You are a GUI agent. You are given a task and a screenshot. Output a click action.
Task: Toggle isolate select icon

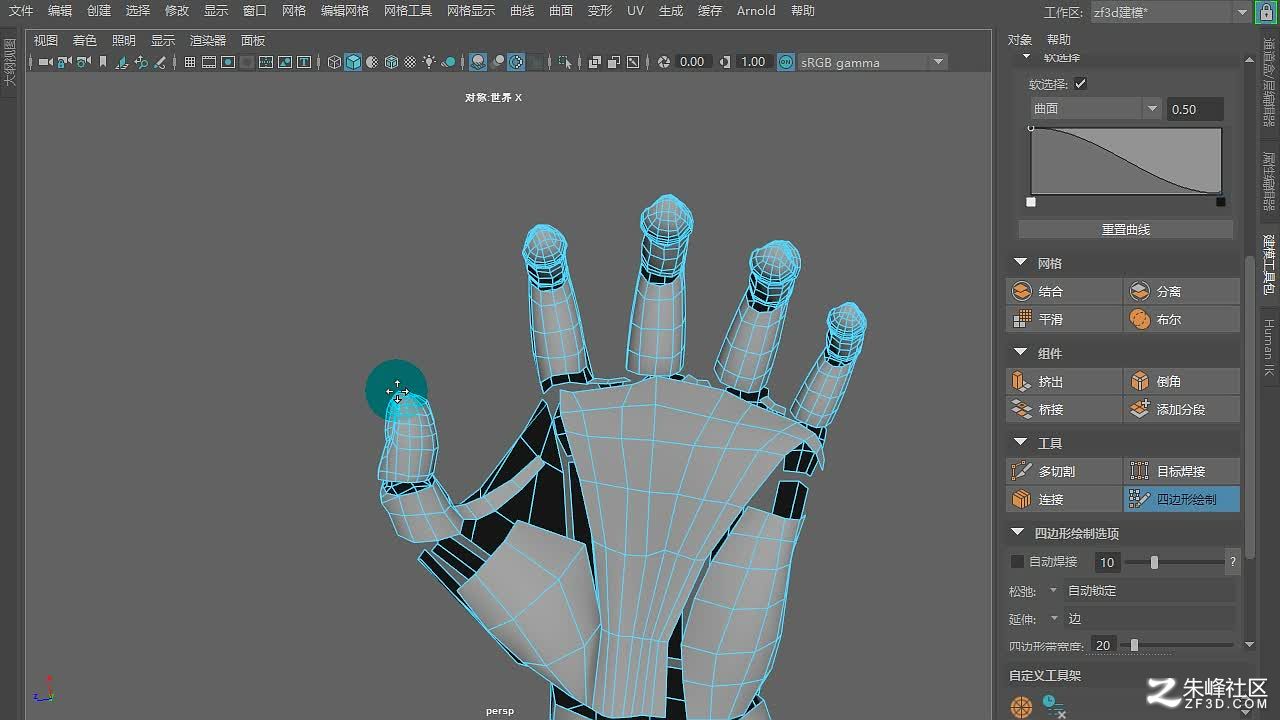[x=565, y=62]
